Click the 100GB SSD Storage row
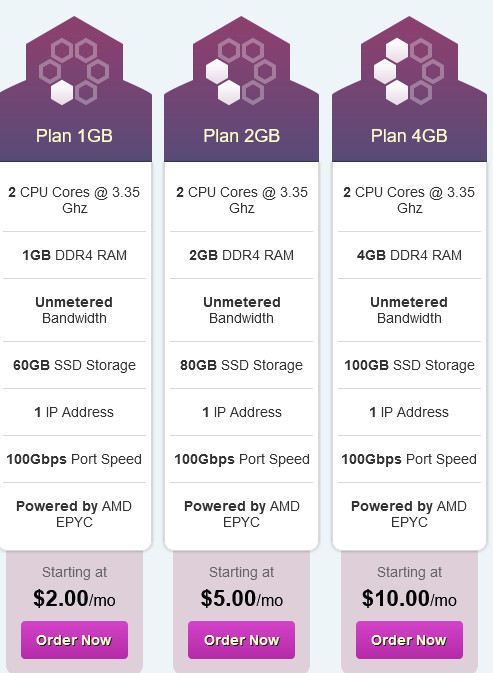The height and width of the screenshot is (673, 493). (x=409, y=365)
